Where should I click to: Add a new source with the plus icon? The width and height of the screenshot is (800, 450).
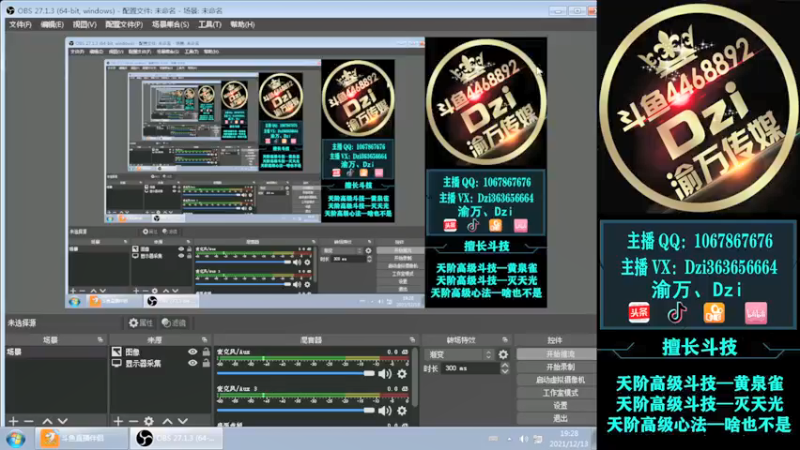tap(118, 421)
